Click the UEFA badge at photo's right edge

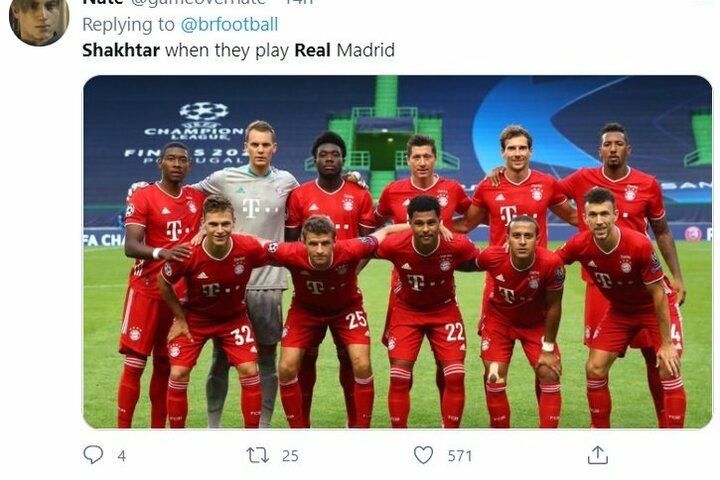click(693, 234)
